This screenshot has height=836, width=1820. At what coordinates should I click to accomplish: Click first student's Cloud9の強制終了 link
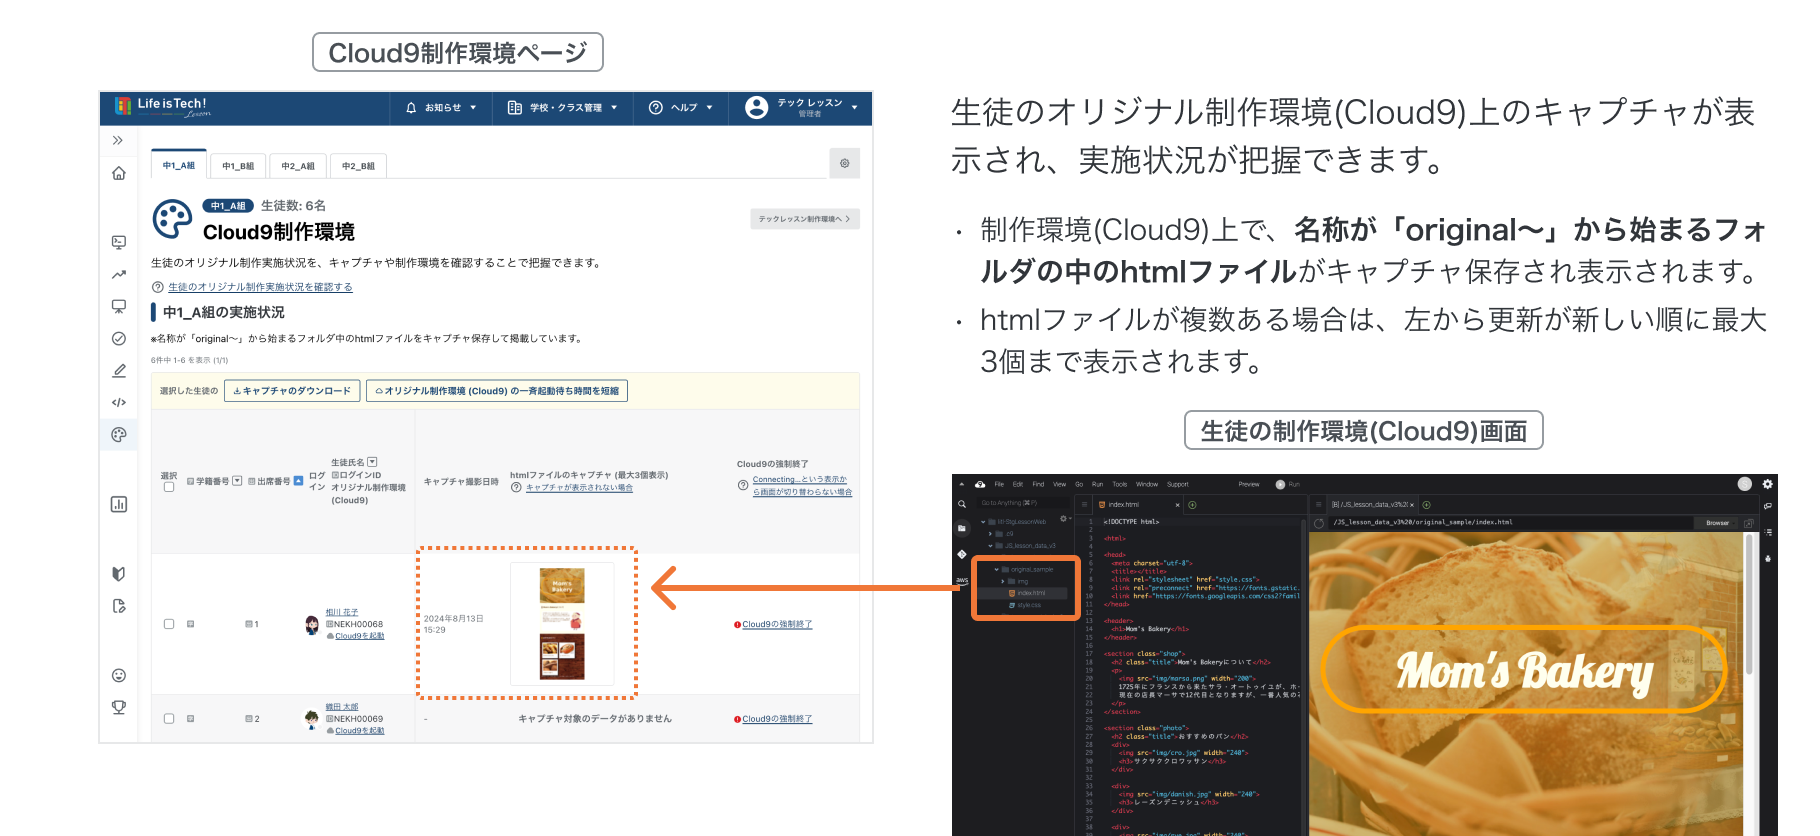[776, 624]
